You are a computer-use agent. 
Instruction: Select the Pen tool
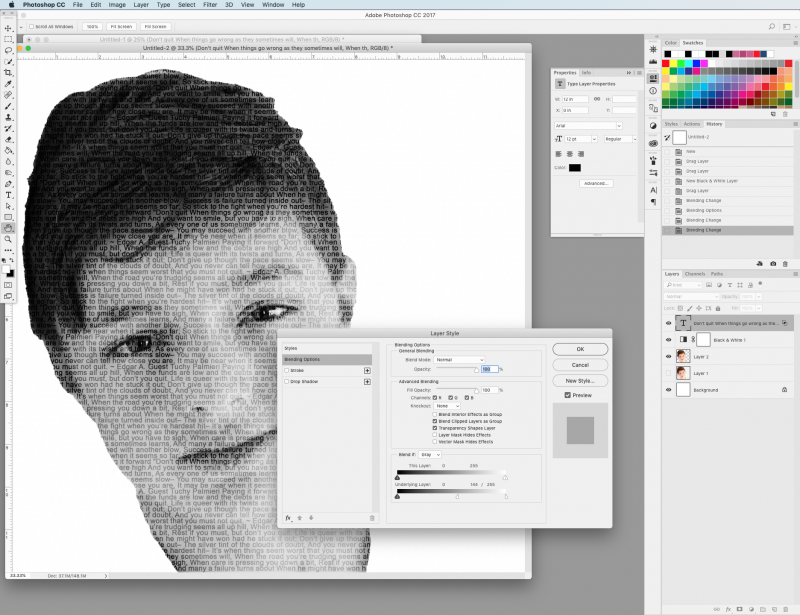pos(8,184)
